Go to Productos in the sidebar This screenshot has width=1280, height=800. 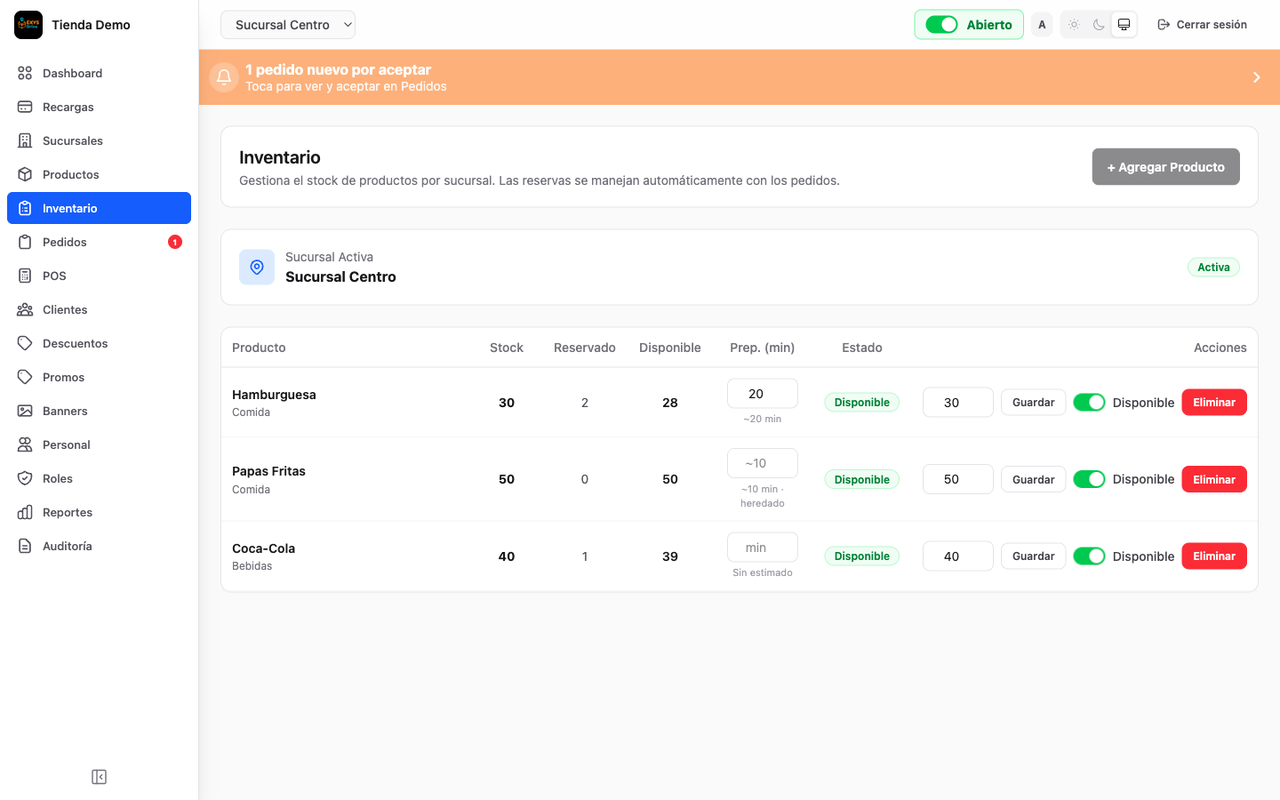coord(99,174)
